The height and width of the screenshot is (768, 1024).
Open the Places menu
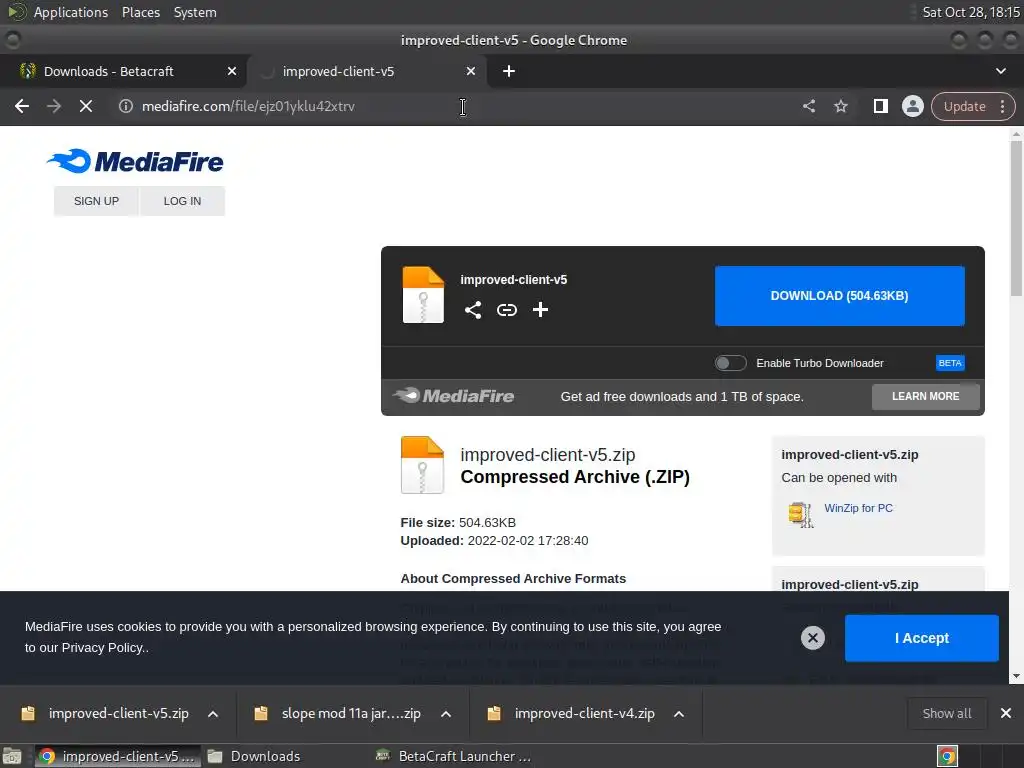pyautogui.click(x=141, y=12)
